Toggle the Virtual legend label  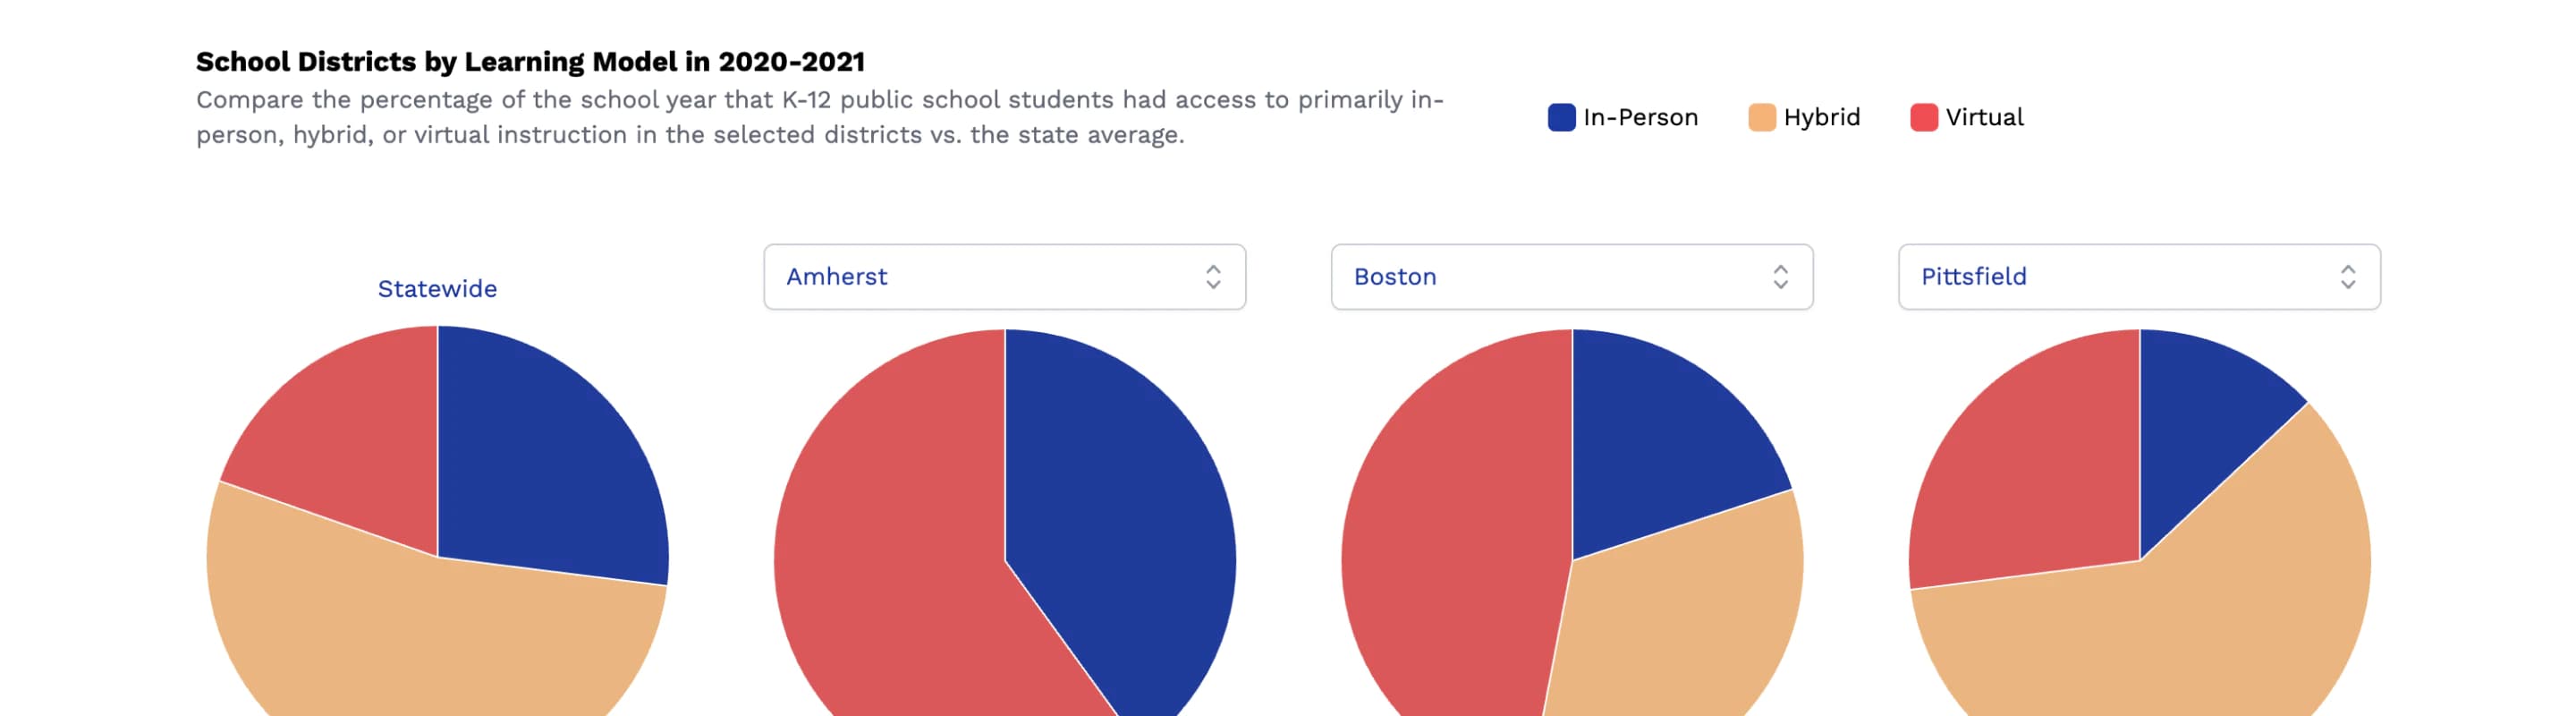click(1984, 117)
